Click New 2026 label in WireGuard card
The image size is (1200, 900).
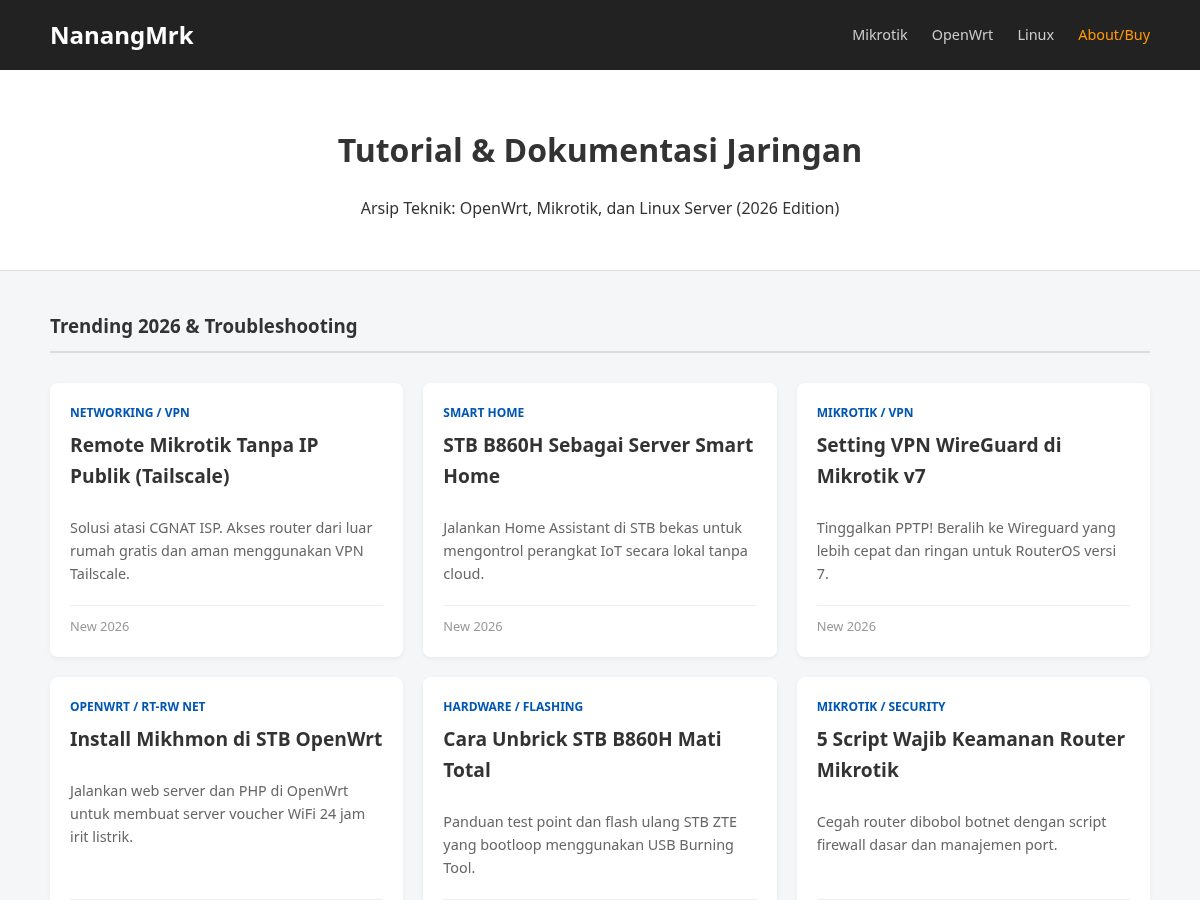[846, 626]
